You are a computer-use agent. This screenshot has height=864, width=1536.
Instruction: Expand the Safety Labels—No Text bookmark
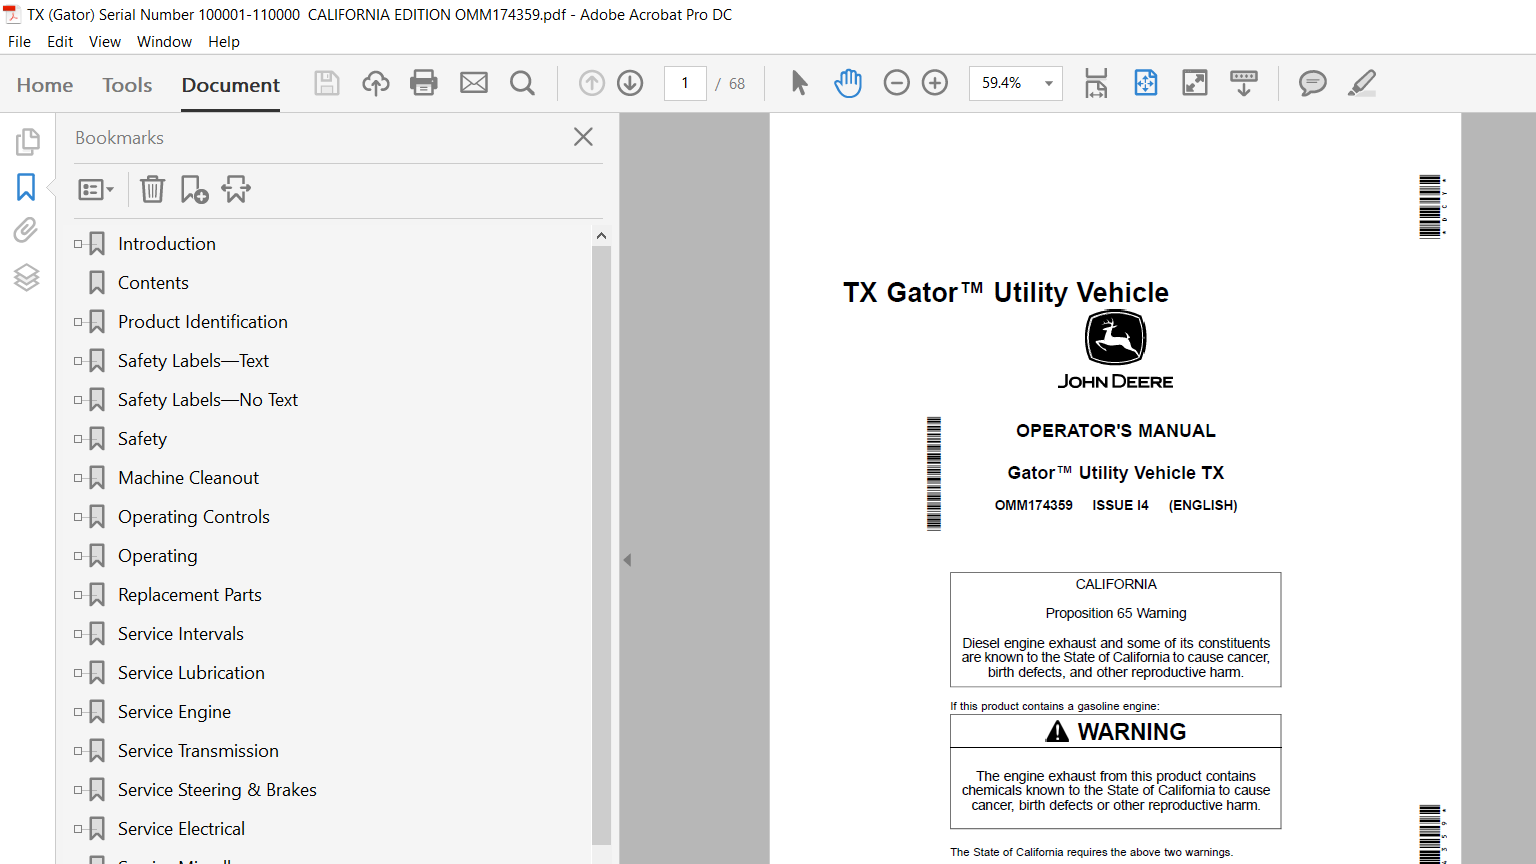coord(78,400)
